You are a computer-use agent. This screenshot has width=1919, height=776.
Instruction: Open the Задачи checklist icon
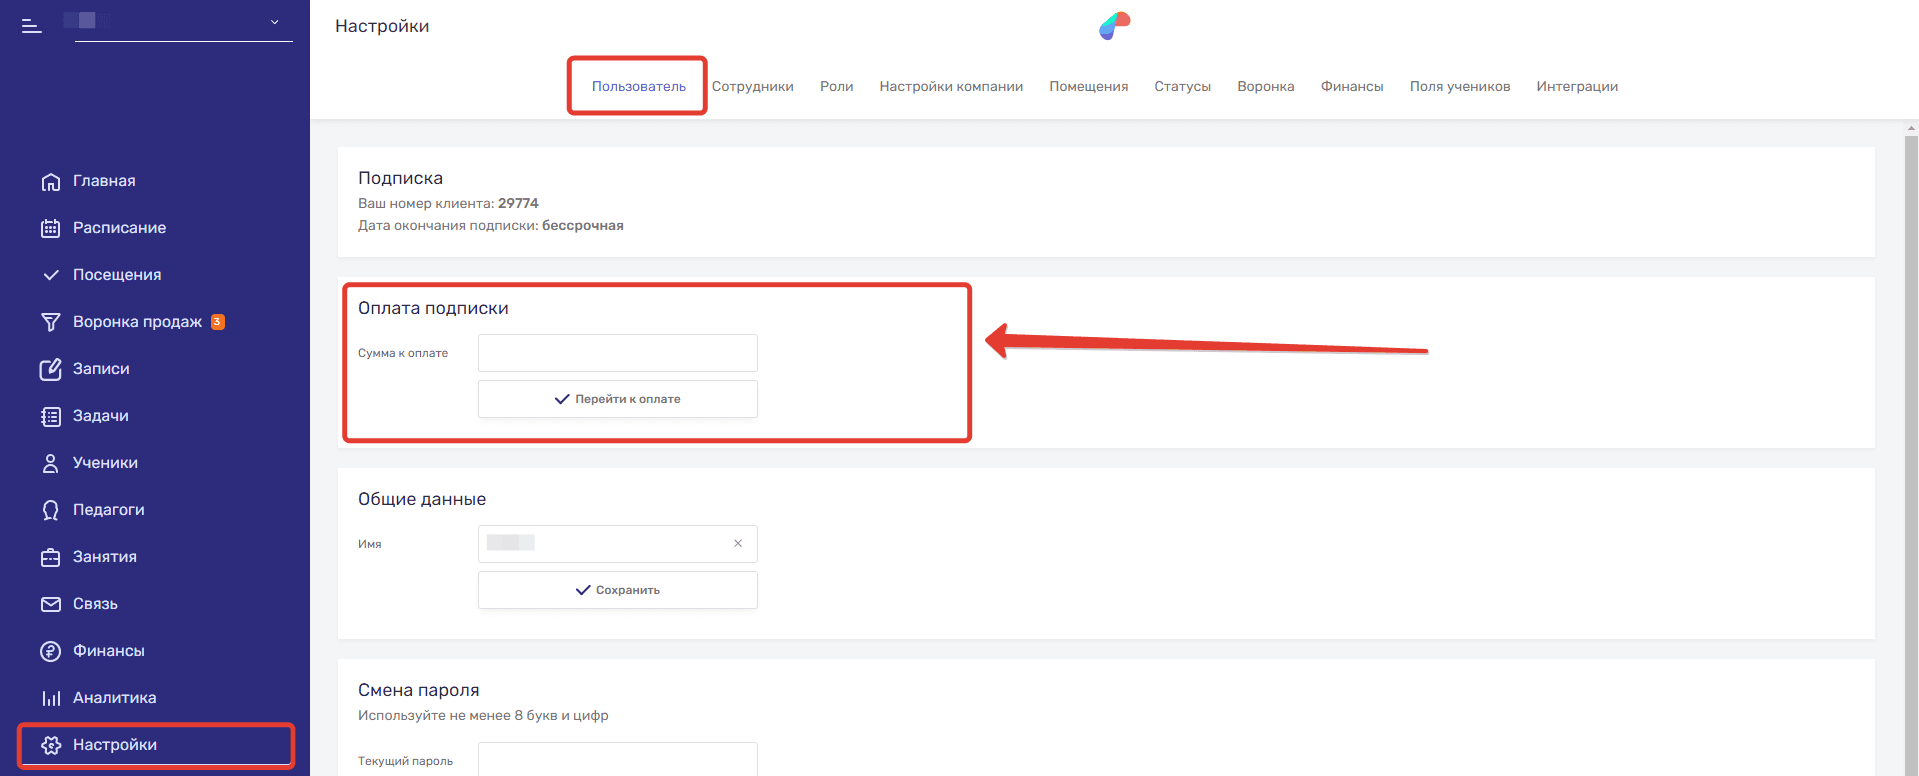pyautogui.click(x=51, y=416)
